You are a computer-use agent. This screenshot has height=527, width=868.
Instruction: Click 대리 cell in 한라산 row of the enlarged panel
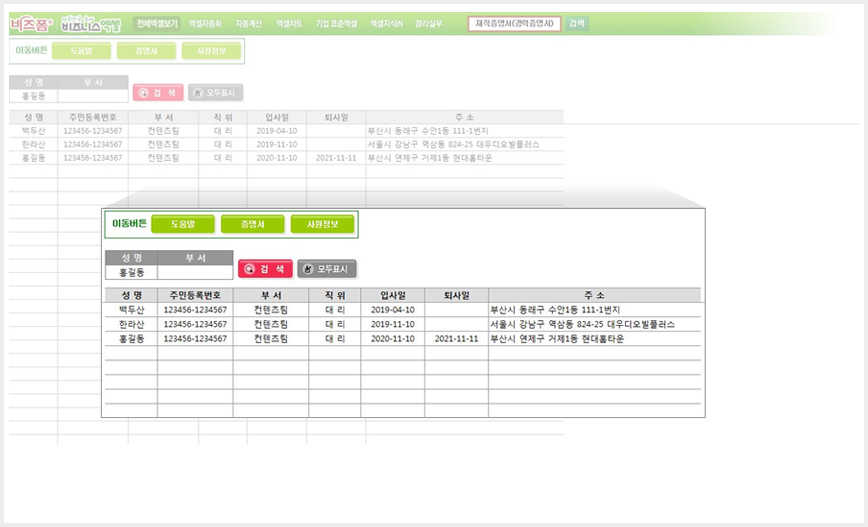point(334,324)
